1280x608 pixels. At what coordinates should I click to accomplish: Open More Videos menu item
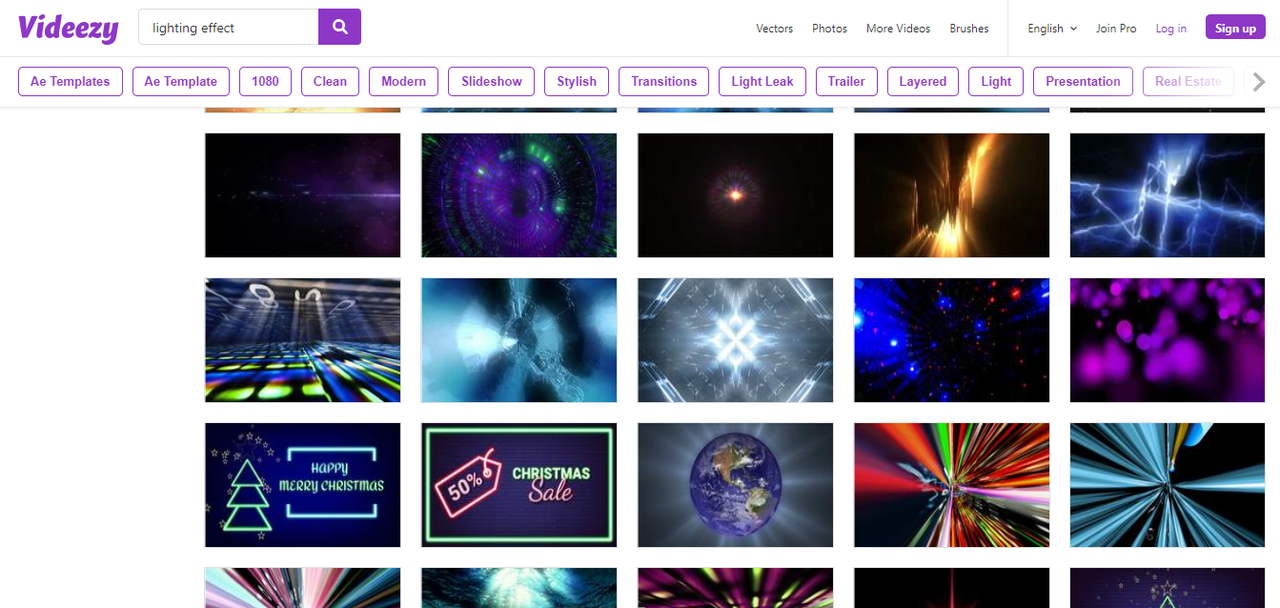[898, 28]
